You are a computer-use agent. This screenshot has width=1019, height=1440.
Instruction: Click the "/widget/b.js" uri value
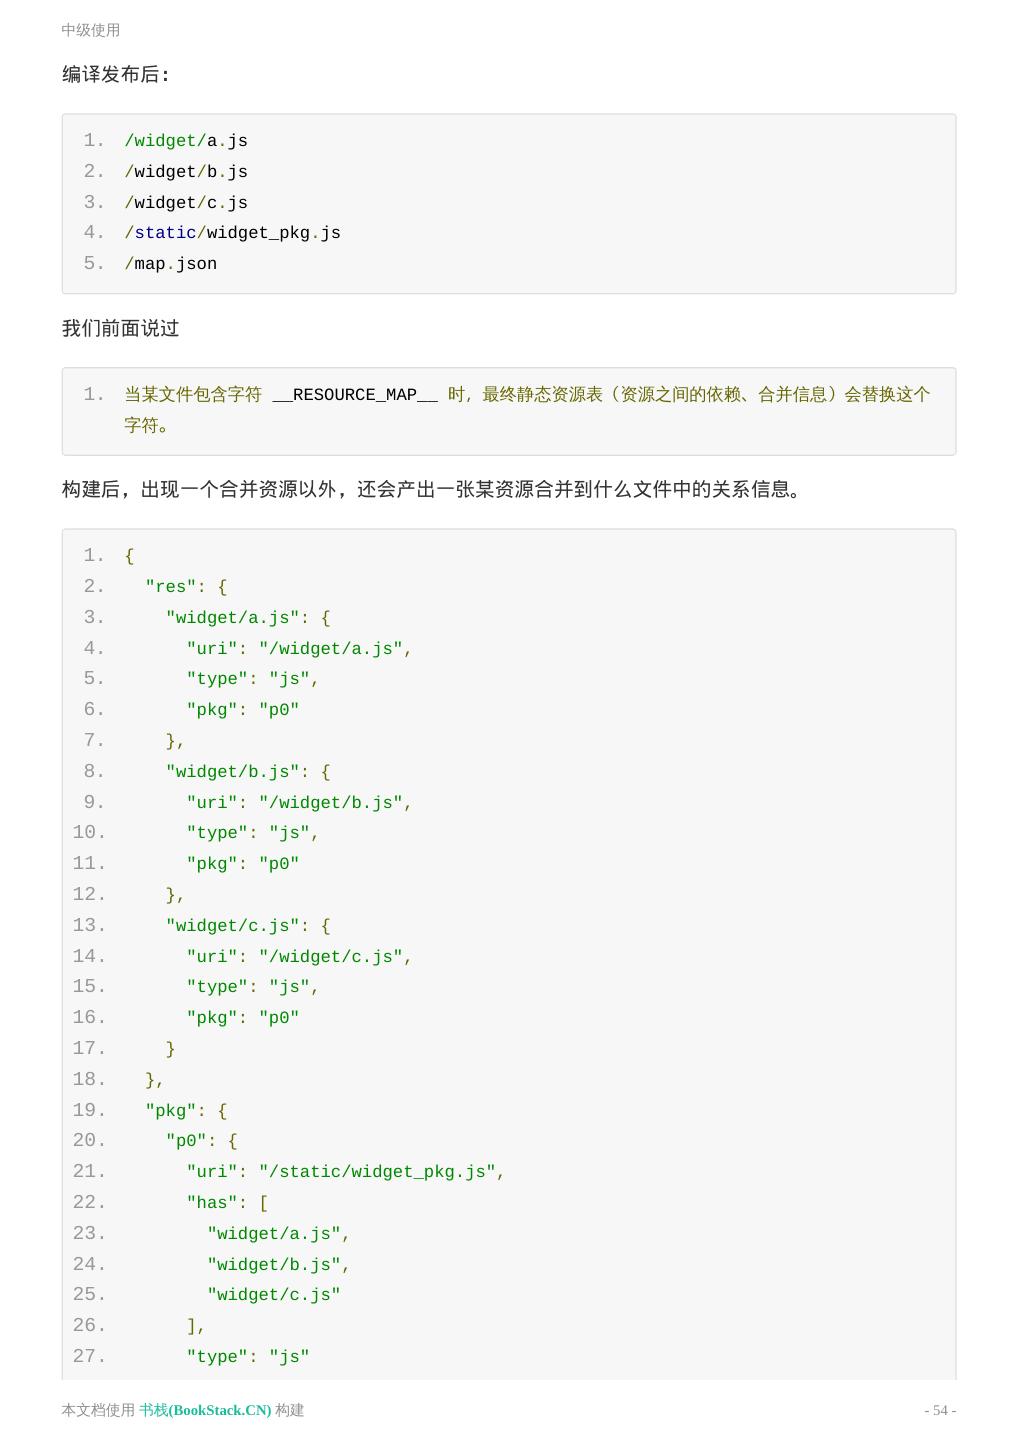[331, 803]
